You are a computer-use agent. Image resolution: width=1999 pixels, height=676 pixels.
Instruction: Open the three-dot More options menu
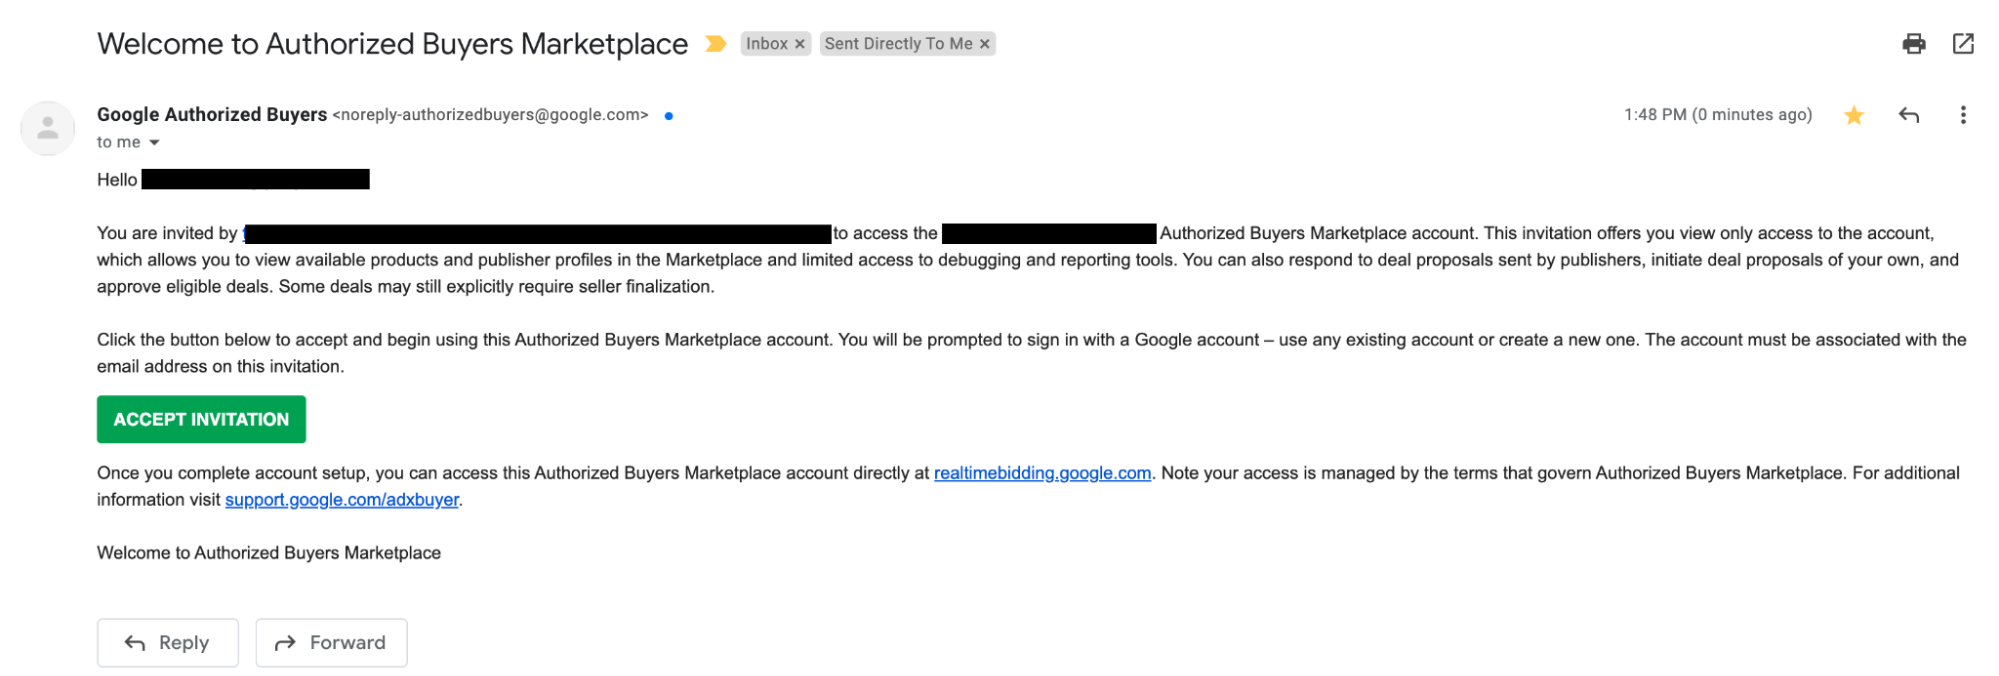tap(1963, 115)
